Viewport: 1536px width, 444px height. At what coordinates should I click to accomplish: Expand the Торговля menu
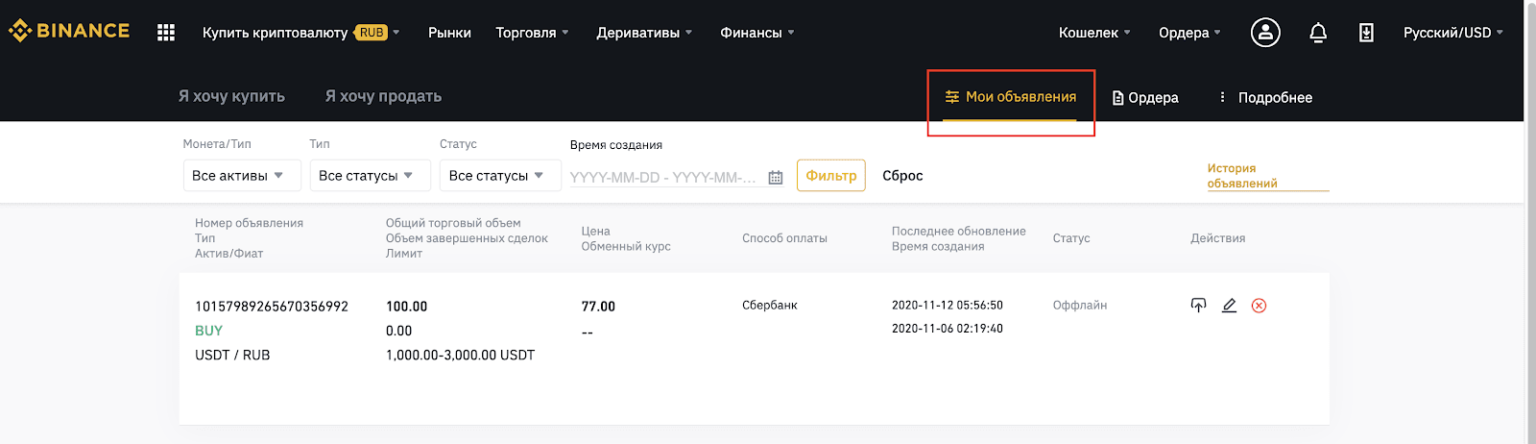[x=533, y=32]
